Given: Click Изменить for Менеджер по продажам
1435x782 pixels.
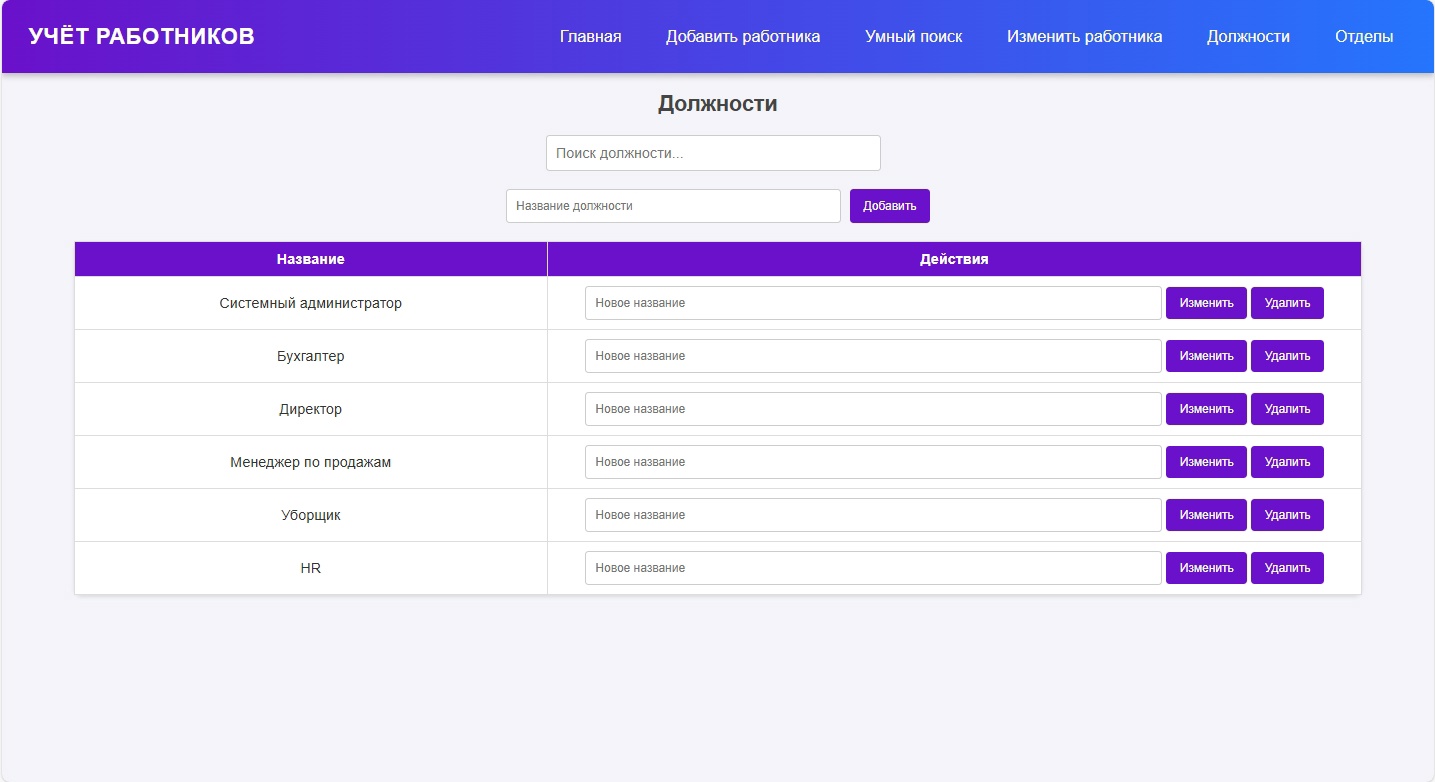Looking at the screenshot, I should coord(1206,462).
